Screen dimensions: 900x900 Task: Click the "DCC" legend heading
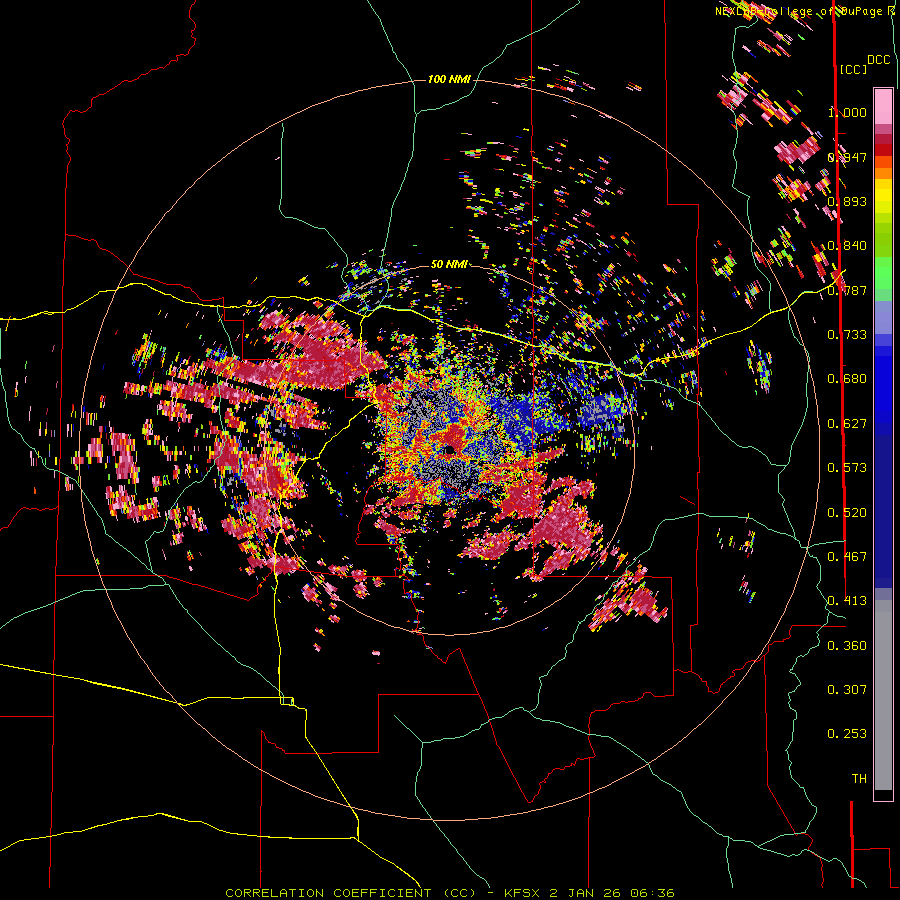[x=879, y=60]
